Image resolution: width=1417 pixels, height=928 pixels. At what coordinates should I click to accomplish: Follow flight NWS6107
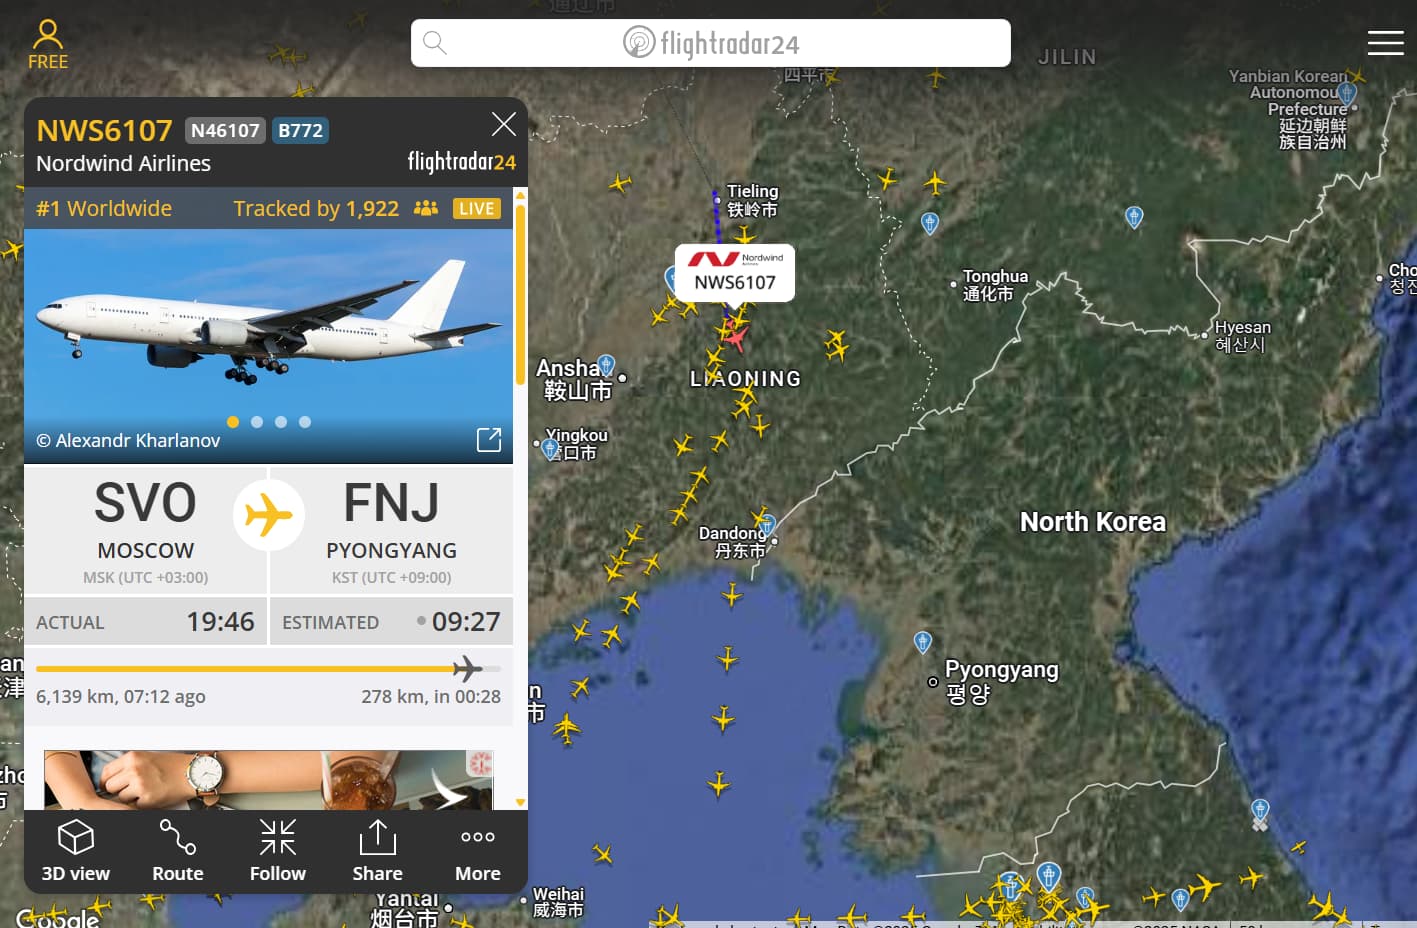pyautogui.click(x=278, y=851)
